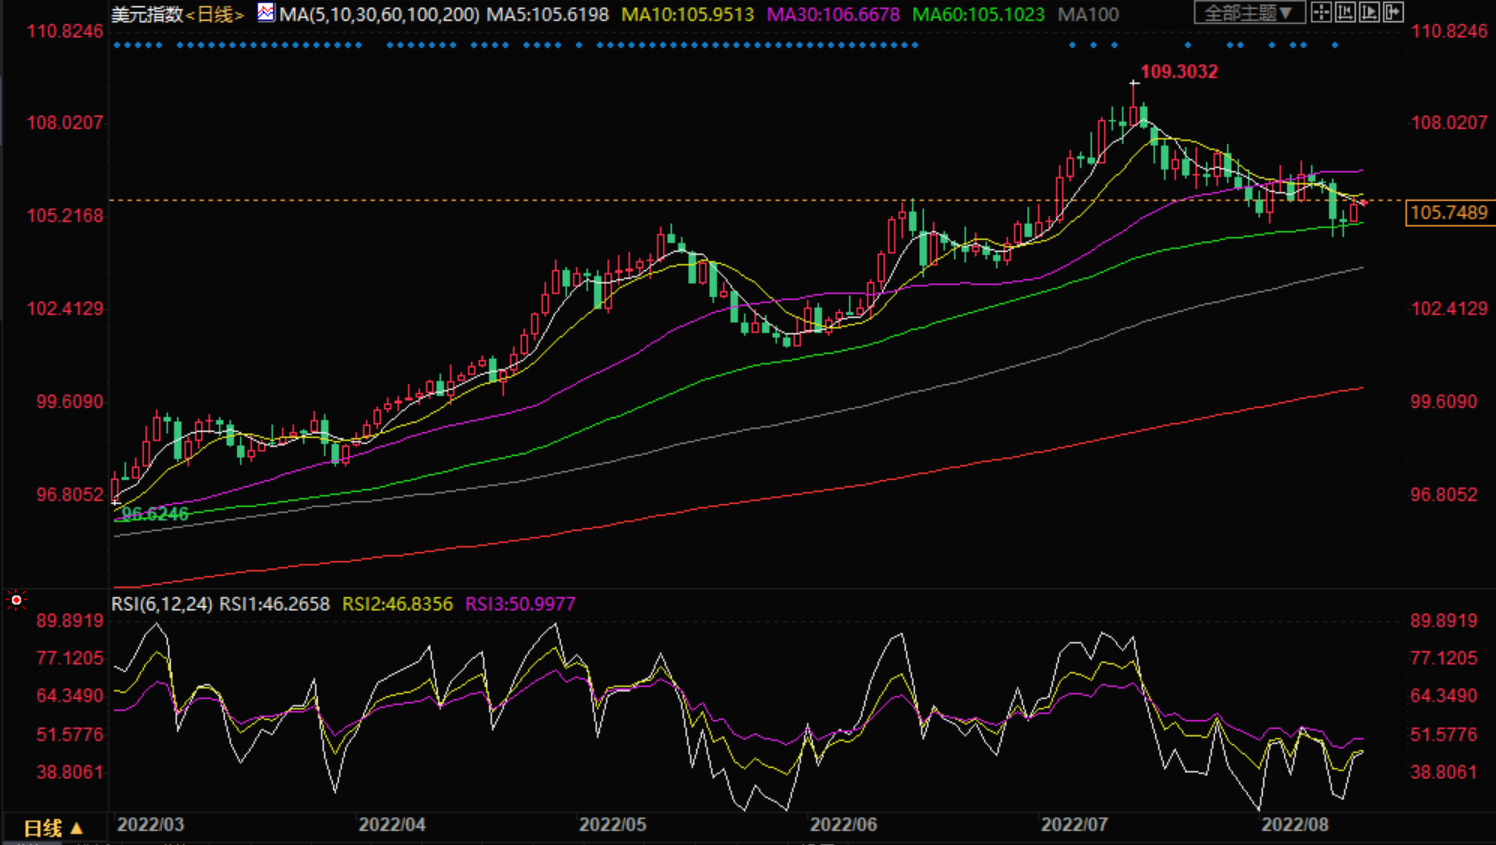Screen dimensions: 1496x845
Task: Click the yellow MA10:105.9513 legend entry
Action: [x=688, y=15]
